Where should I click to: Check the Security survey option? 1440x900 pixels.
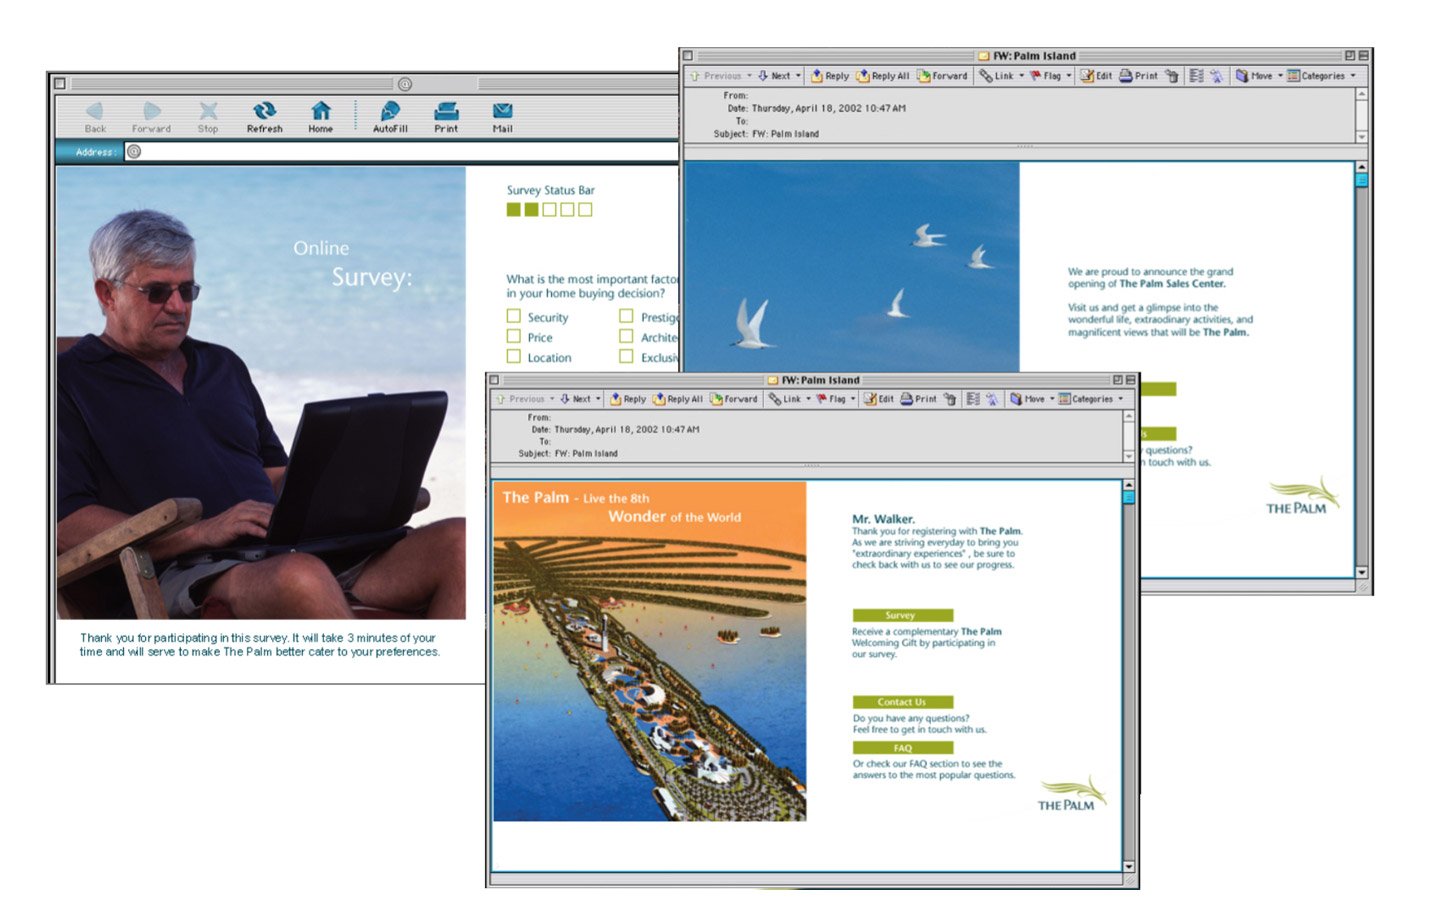(x=514, y=316)
